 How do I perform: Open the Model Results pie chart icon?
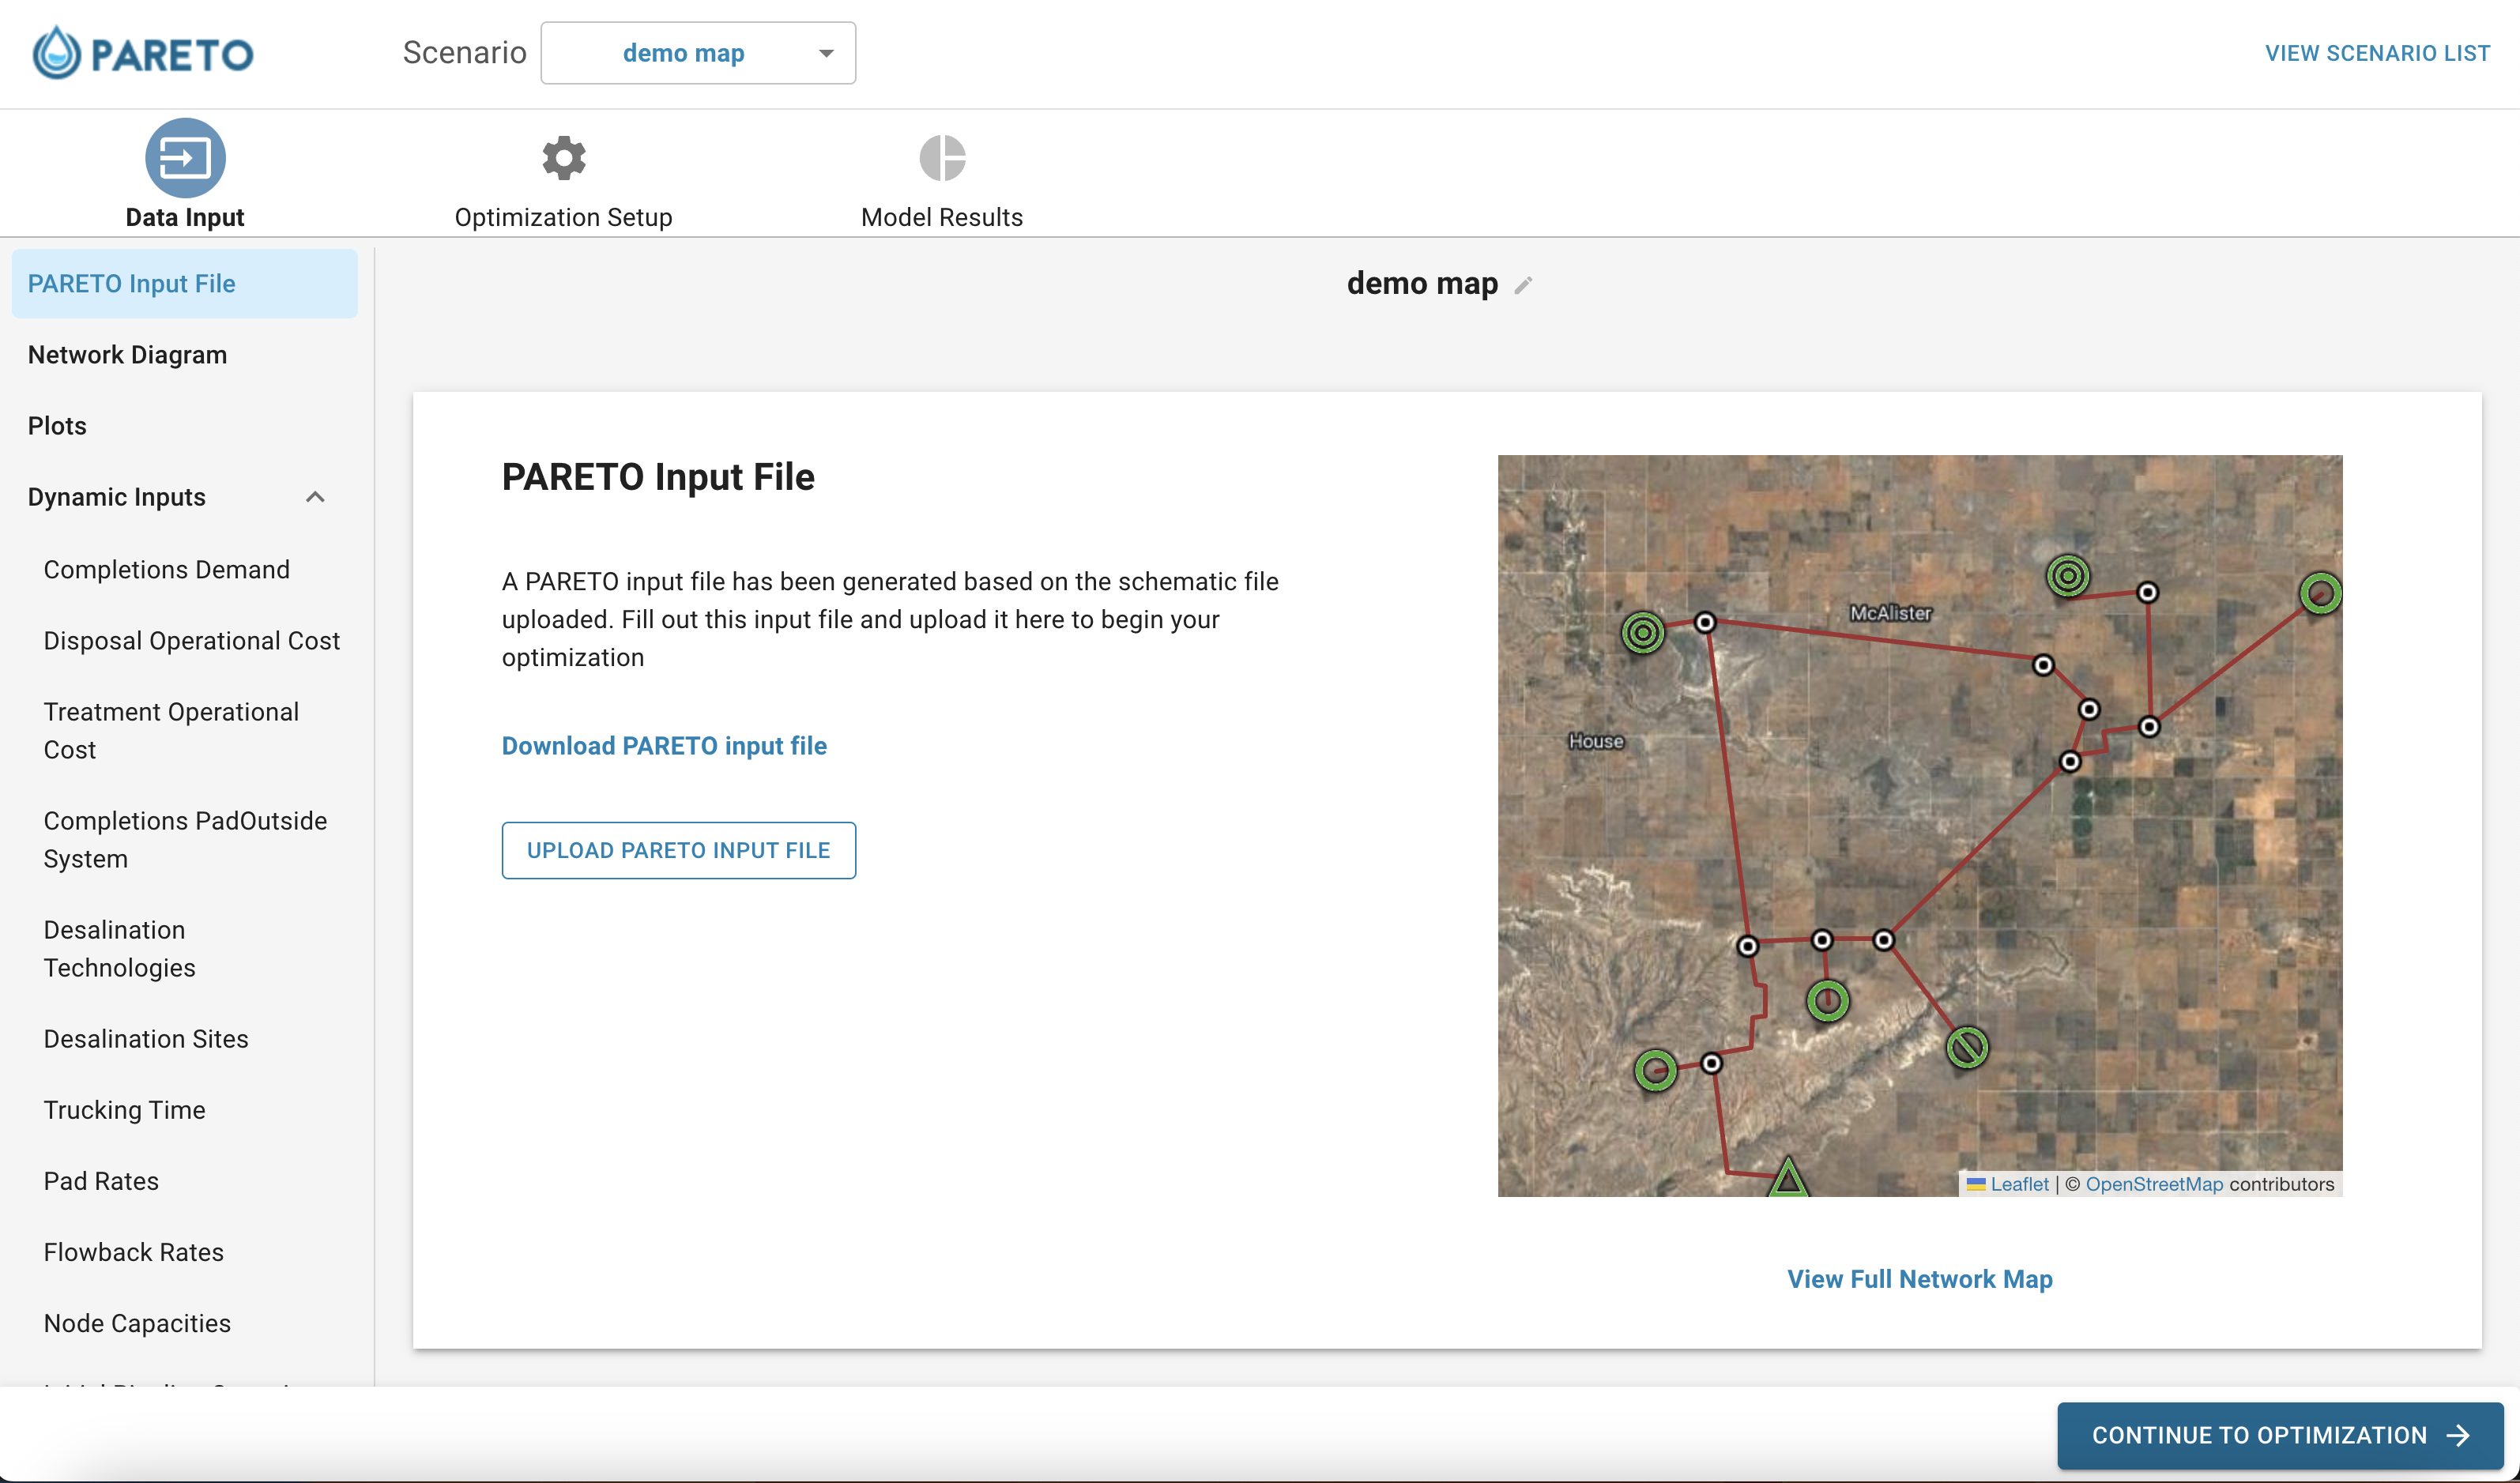(x=942, y=158)
